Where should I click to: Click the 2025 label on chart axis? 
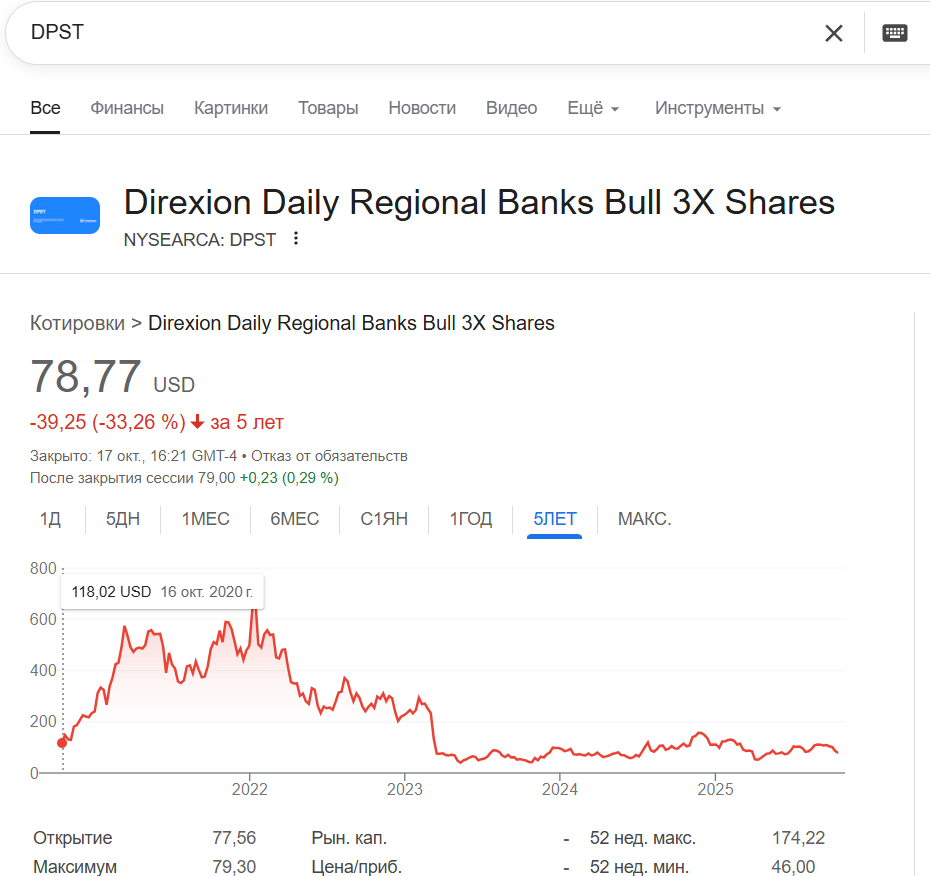(715, 789)
